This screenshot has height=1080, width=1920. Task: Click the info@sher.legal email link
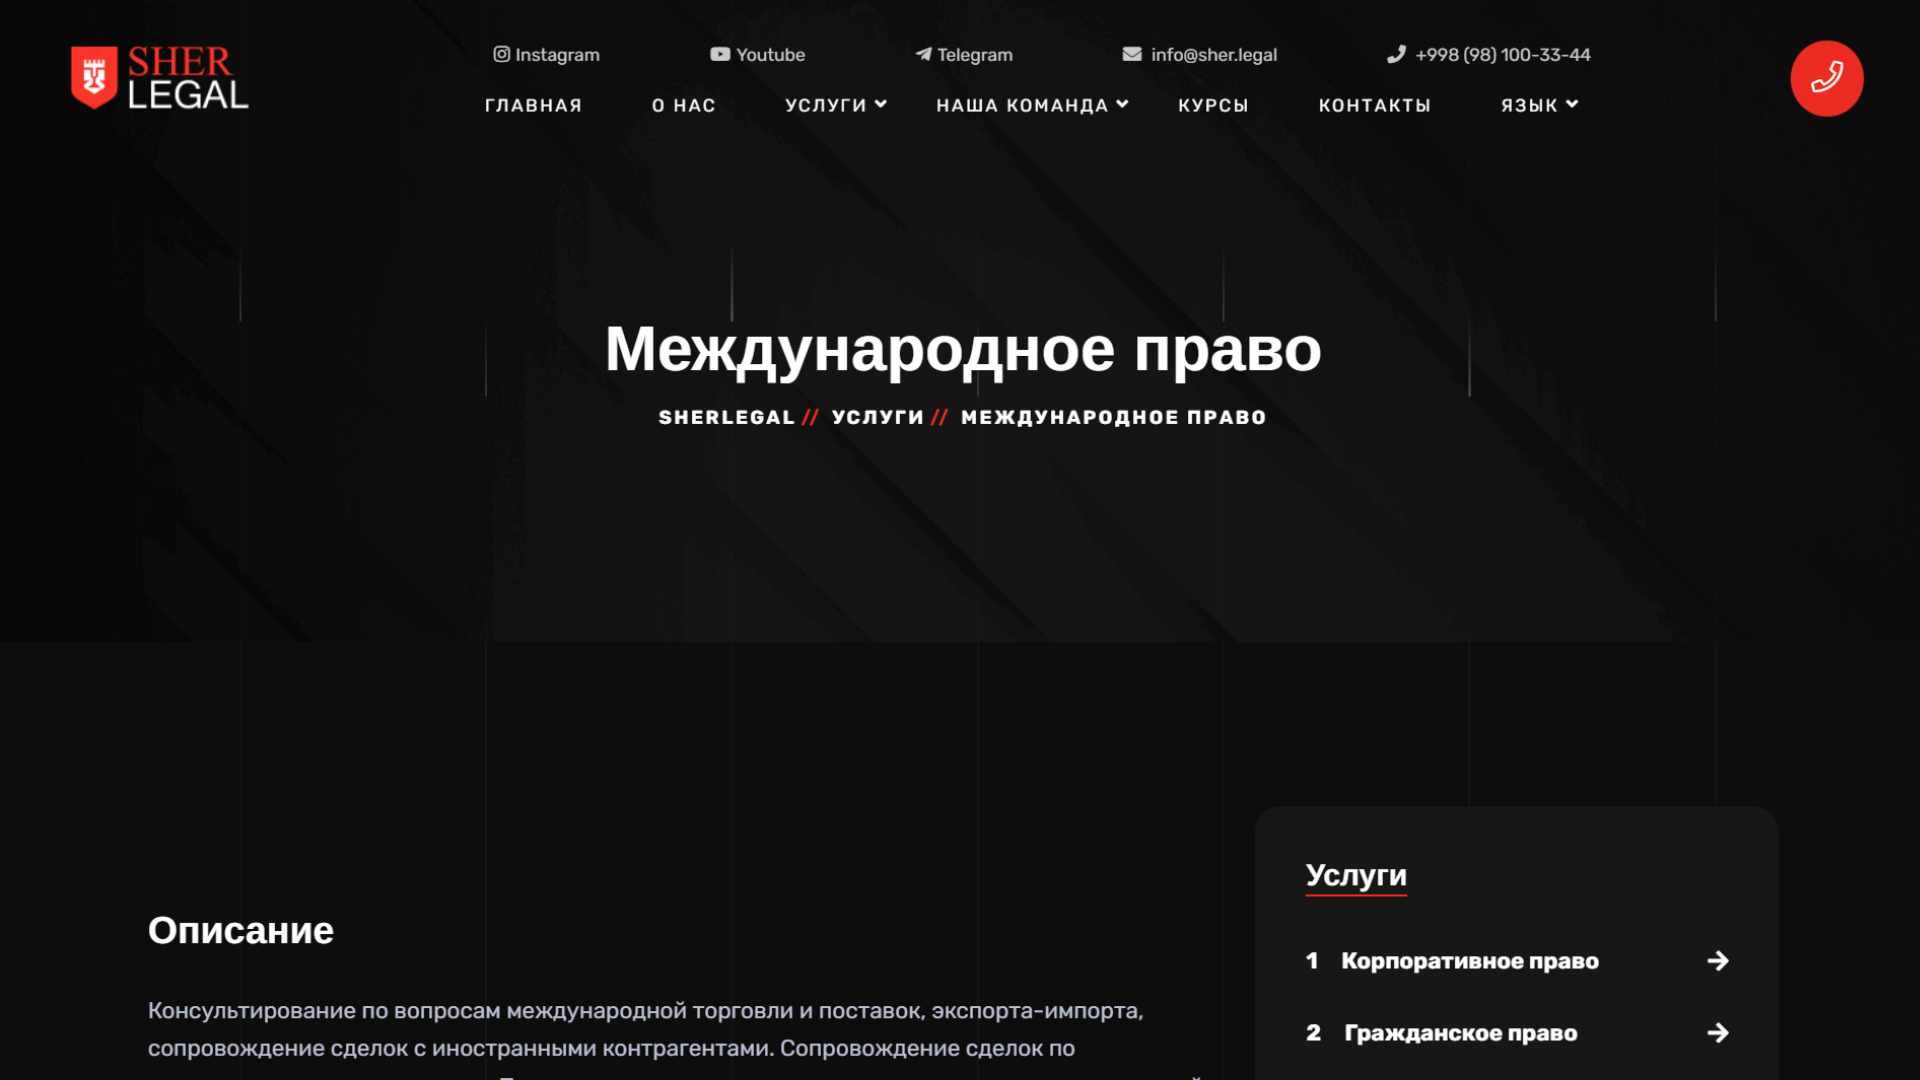[1213, 55]
